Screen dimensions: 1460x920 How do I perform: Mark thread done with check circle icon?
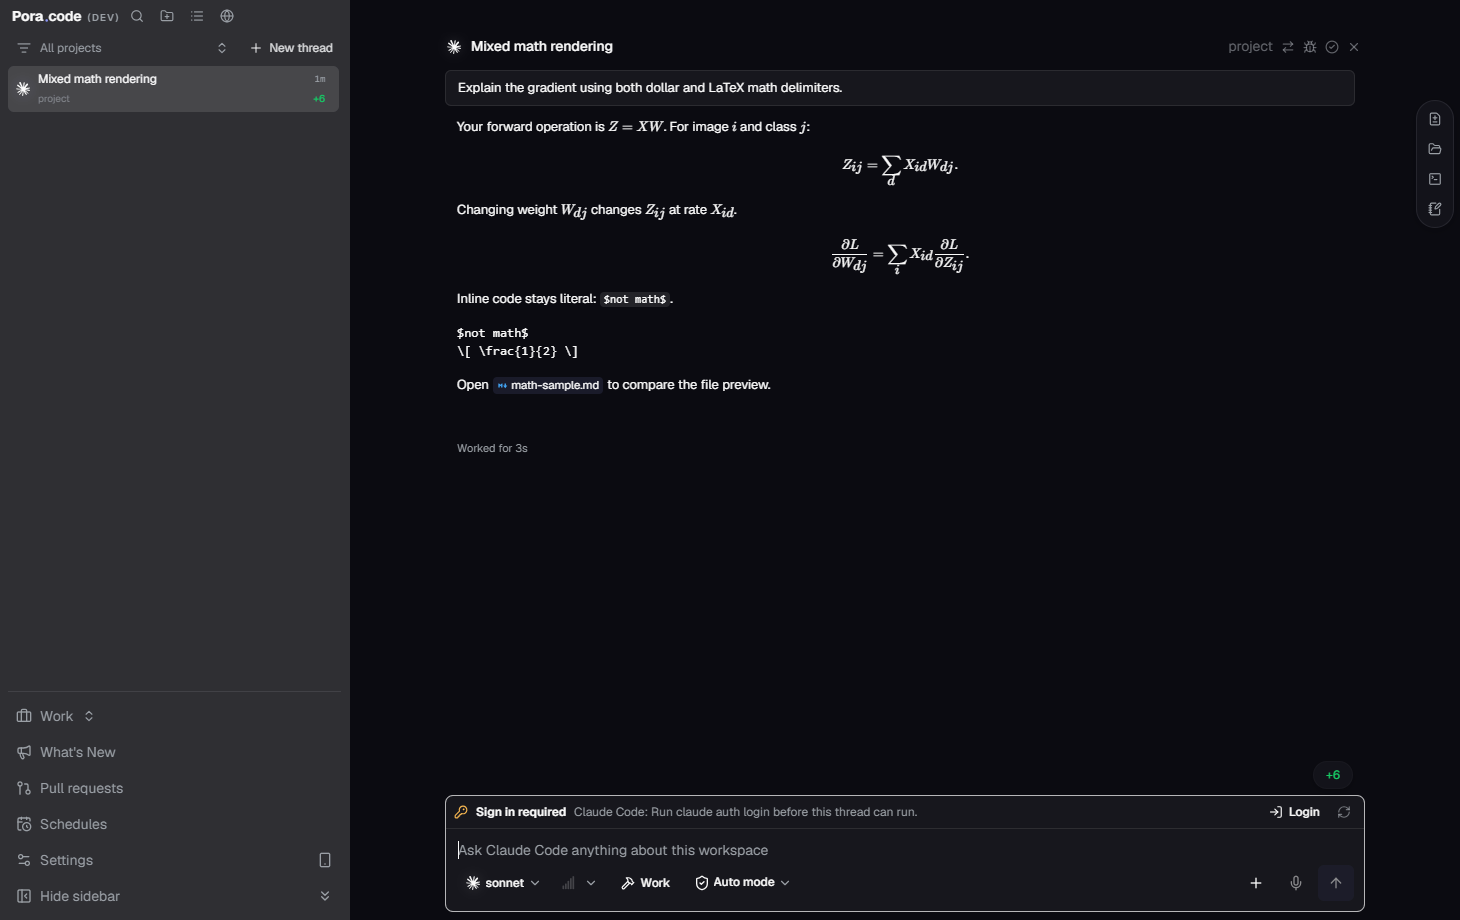tap(1332, 47)
